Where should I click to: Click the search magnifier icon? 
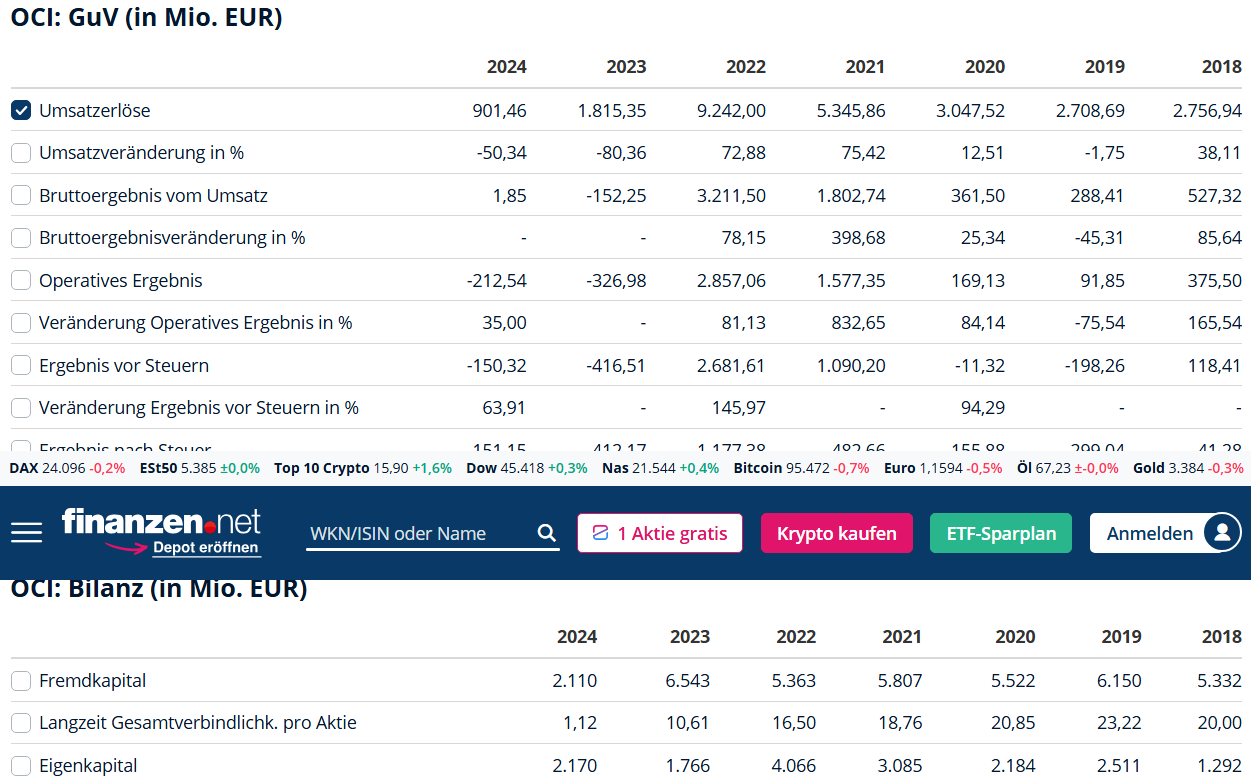[x=546, y=533]
